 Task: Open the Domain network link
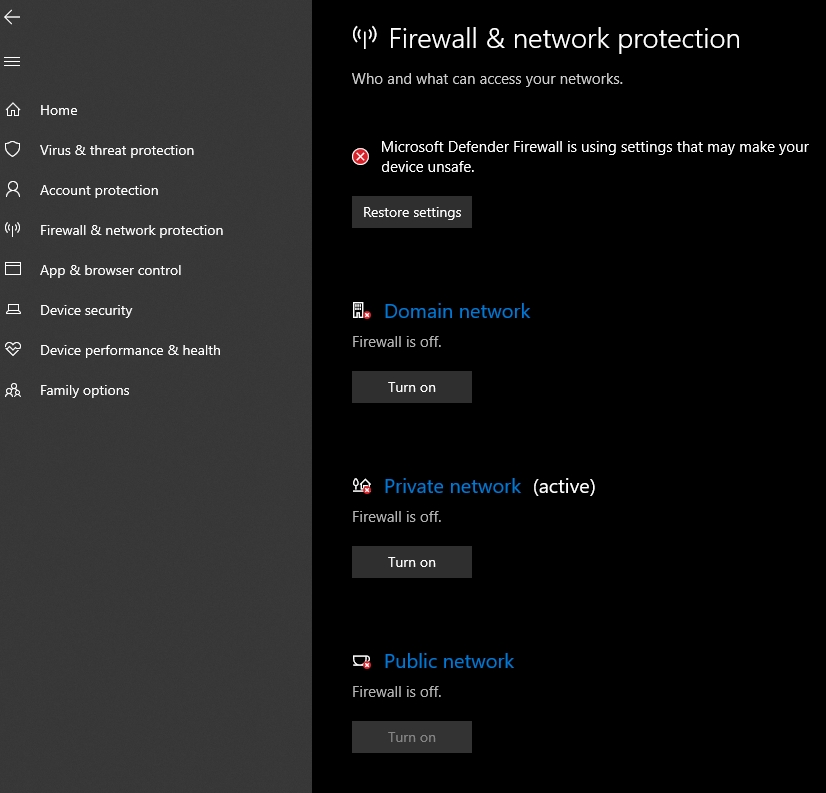coord(457,311)
